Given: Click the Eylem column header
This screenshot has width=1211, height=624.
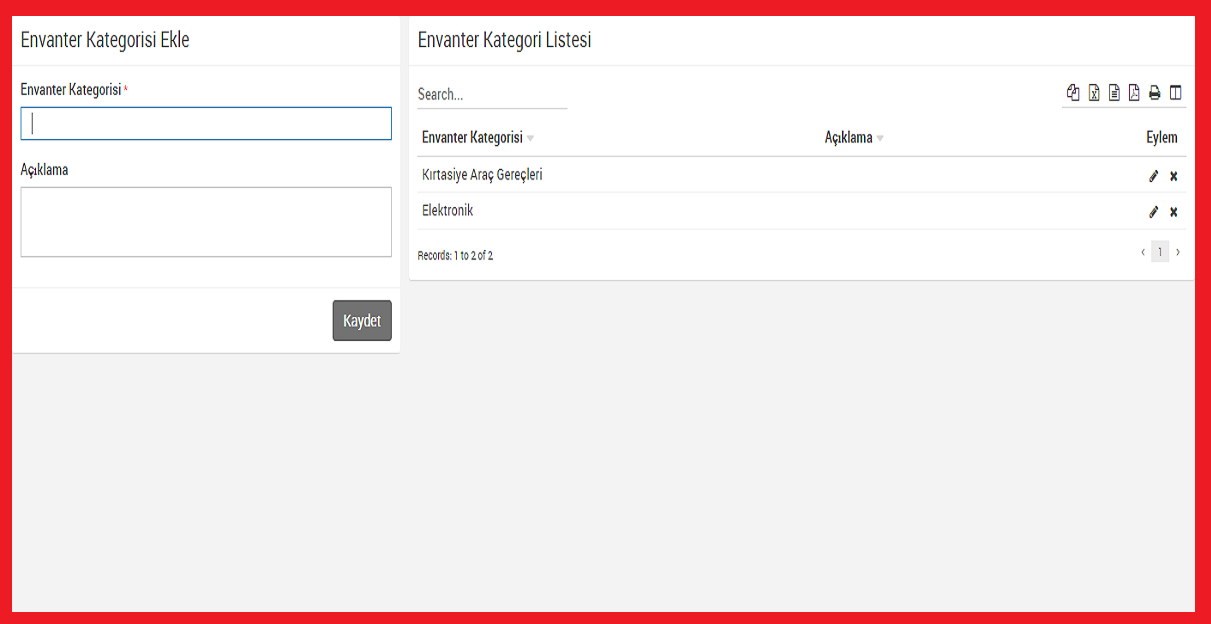Looking at the screenshot, I should coord(1161,138).
